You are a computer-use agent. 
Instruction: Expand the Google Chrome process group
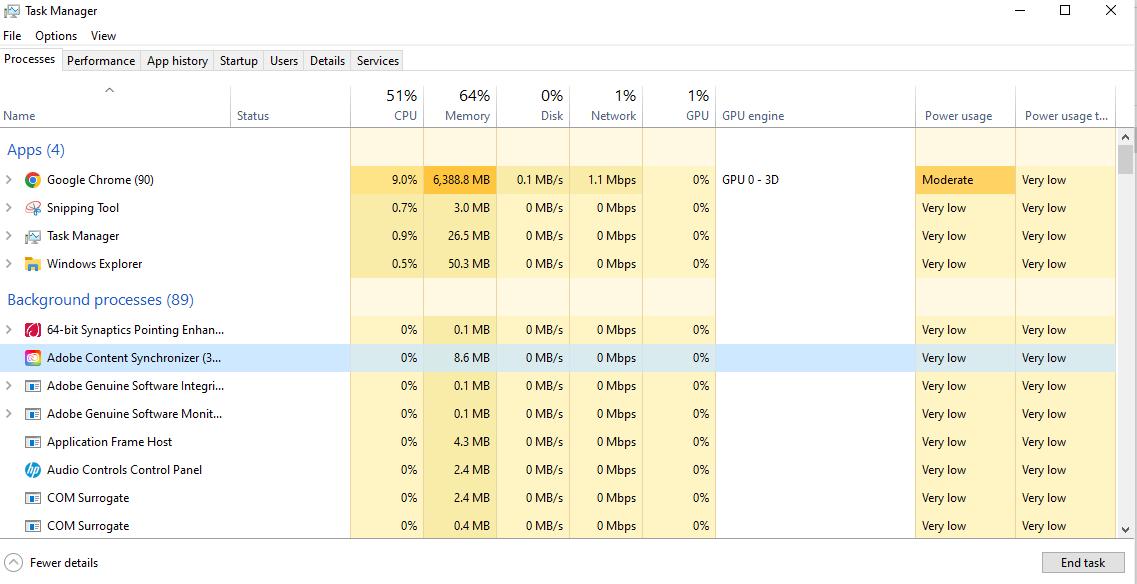tap(9, 180)
